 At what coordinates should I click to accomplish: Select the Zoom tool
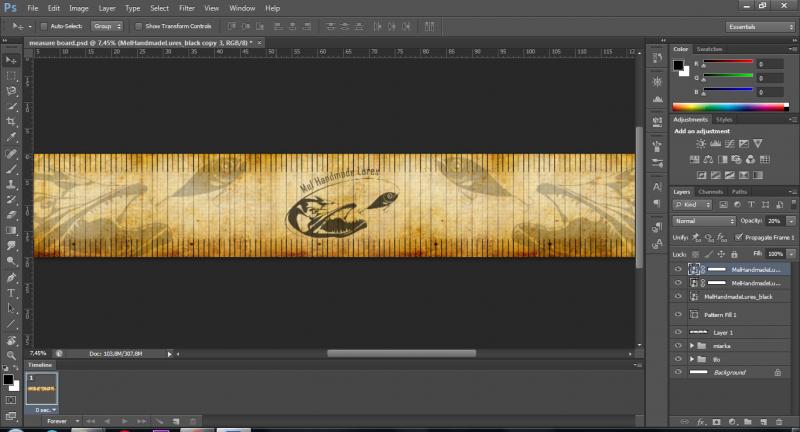12,354
